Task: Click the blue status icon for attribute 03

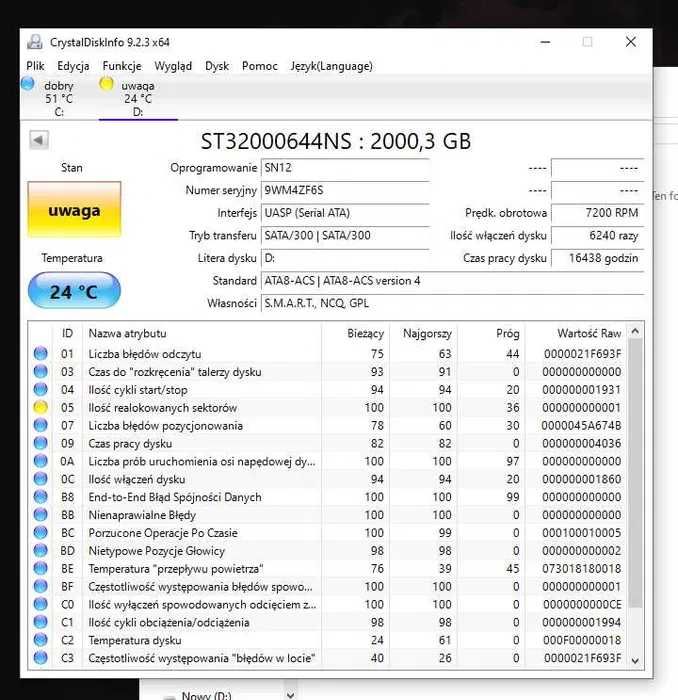Action: click(41, 371)
